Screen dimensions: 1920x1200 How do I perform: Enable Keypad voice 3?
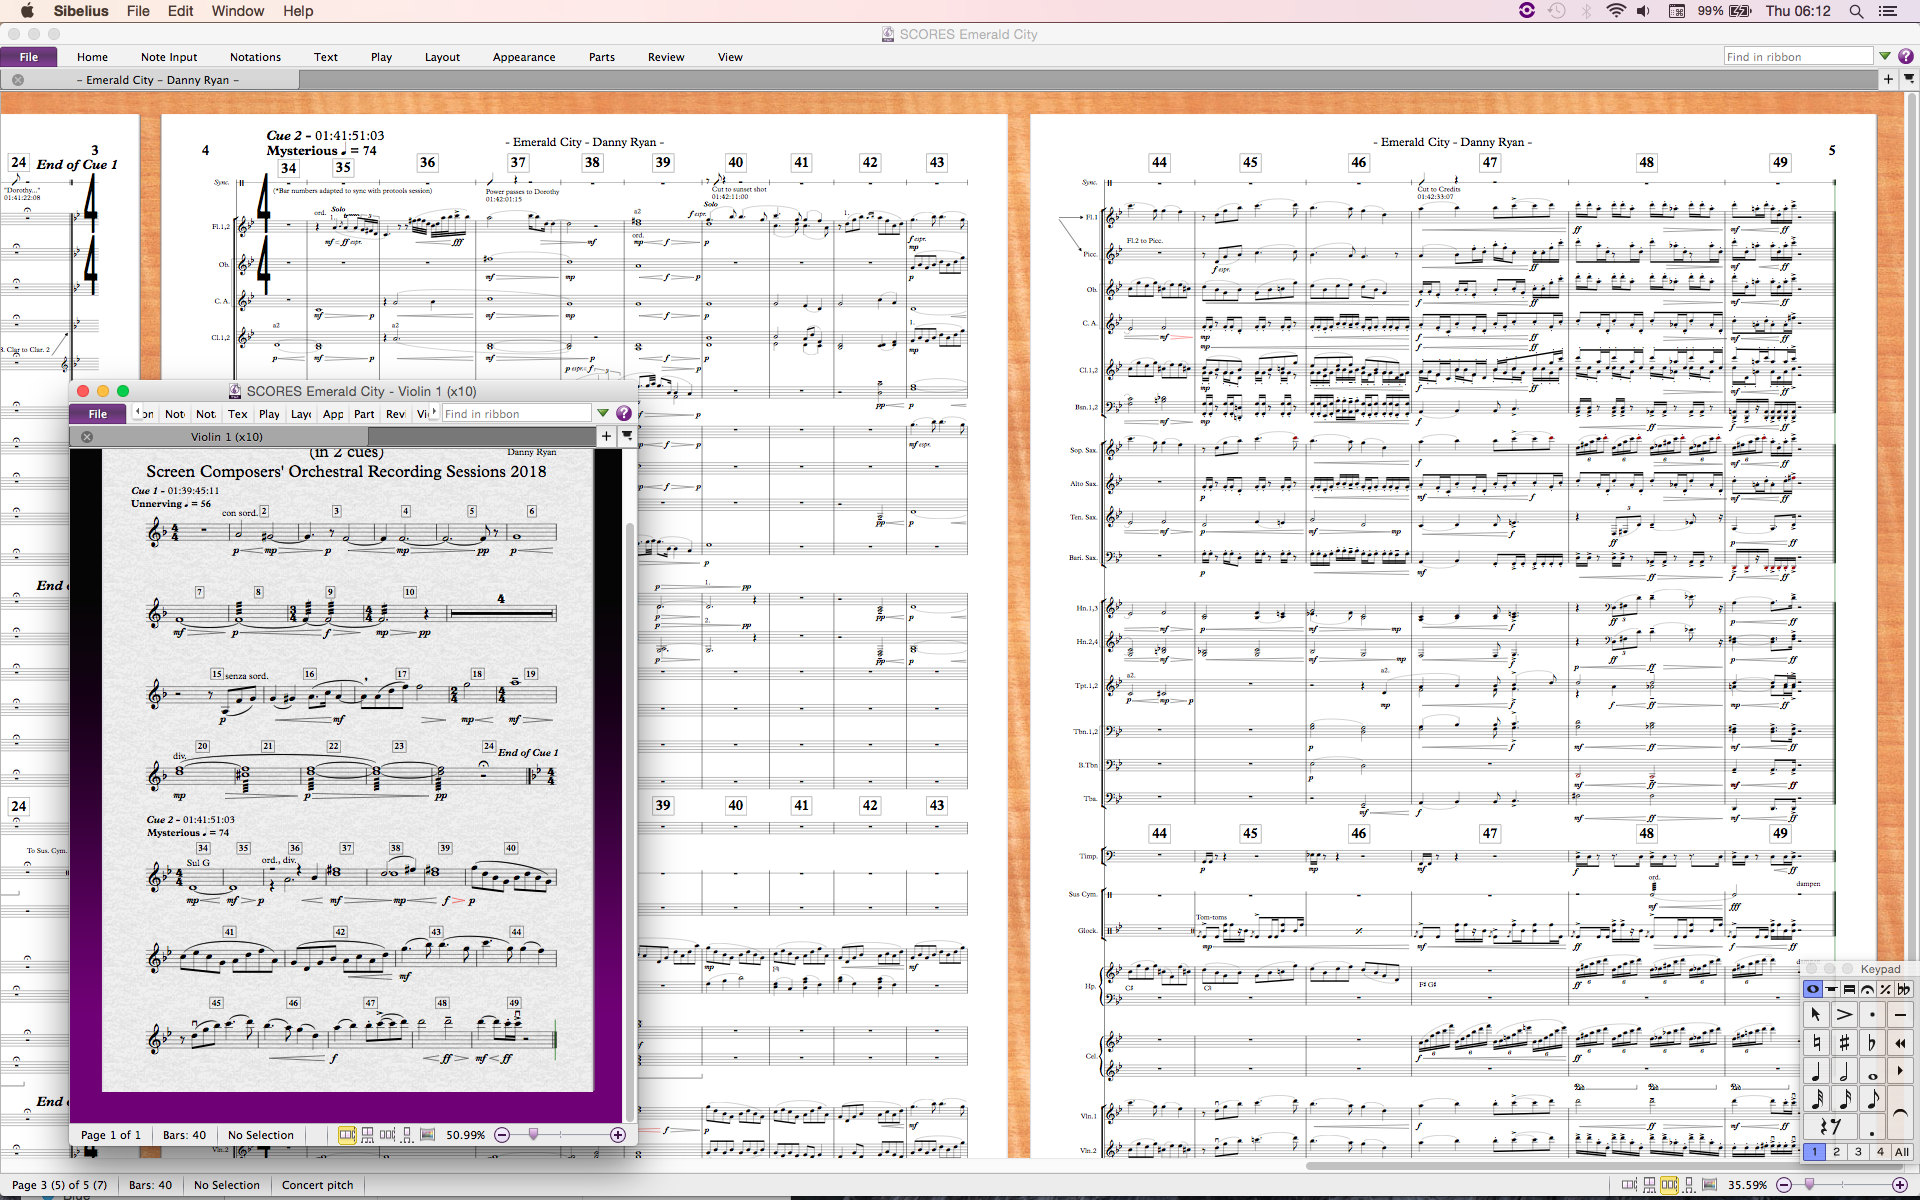point(1858,1151)
